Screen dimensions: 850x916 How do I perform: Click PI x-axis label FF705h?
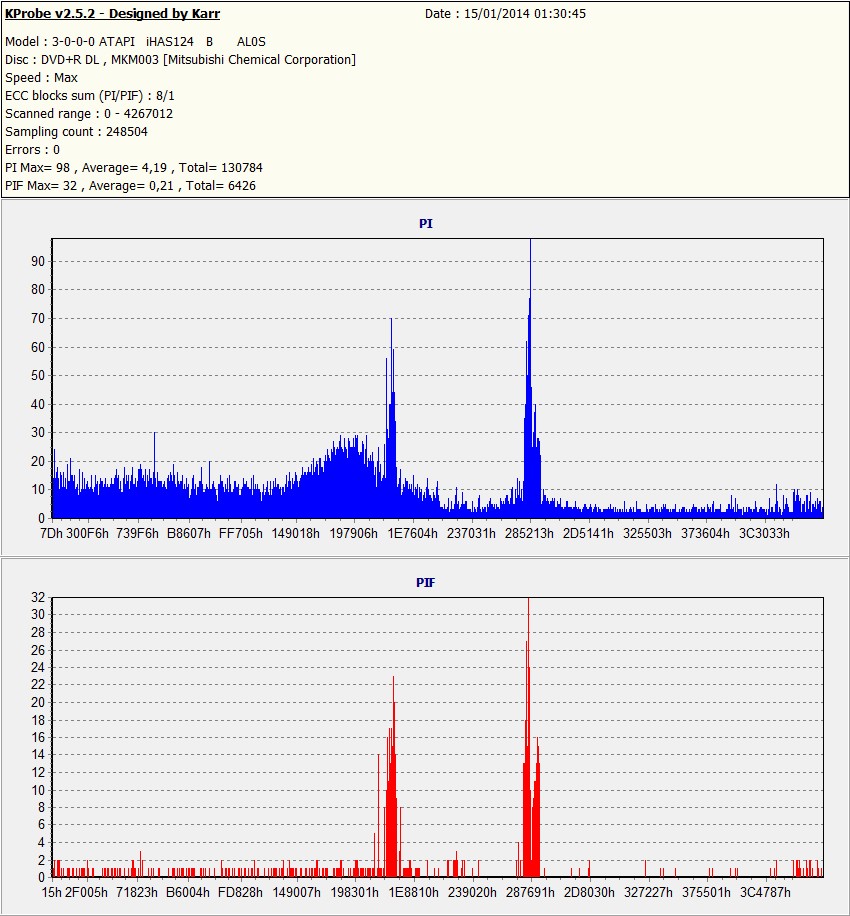pyautogui.click(x=241, y=533)
